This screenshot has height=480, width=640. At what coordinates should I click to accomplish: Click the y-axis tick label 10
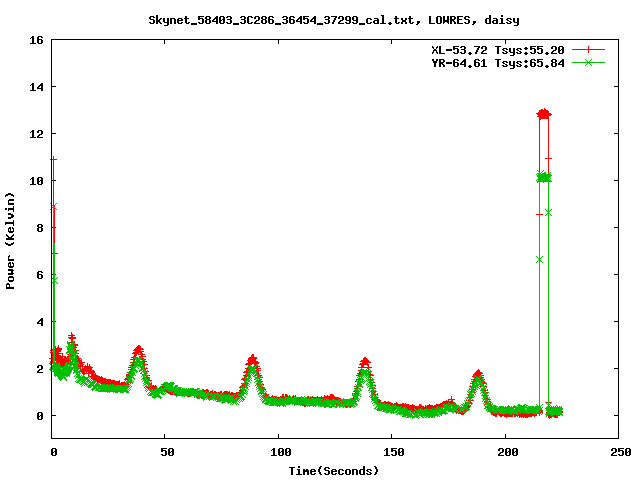pyautogui.click(x=36, y=181)
